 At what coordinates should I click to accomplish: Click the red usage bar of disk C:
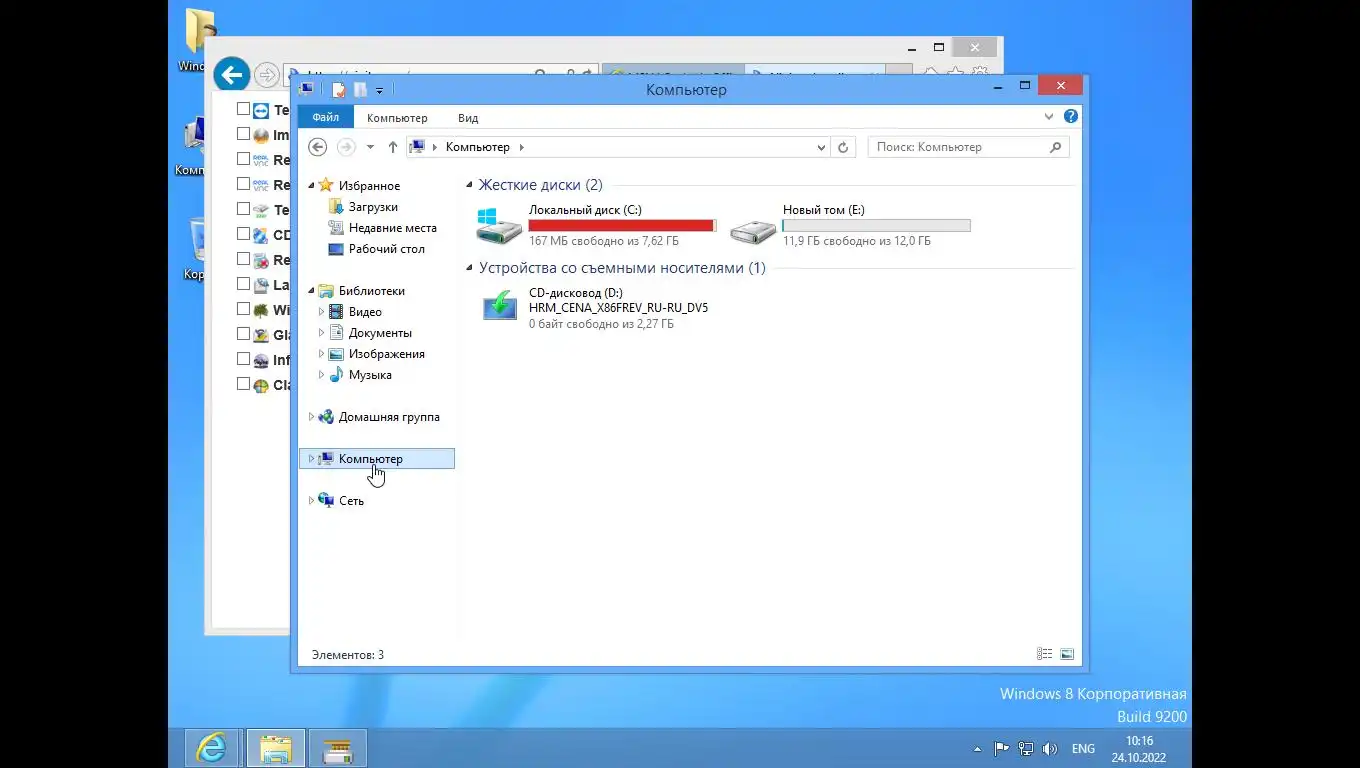click(x=622, y=226)
